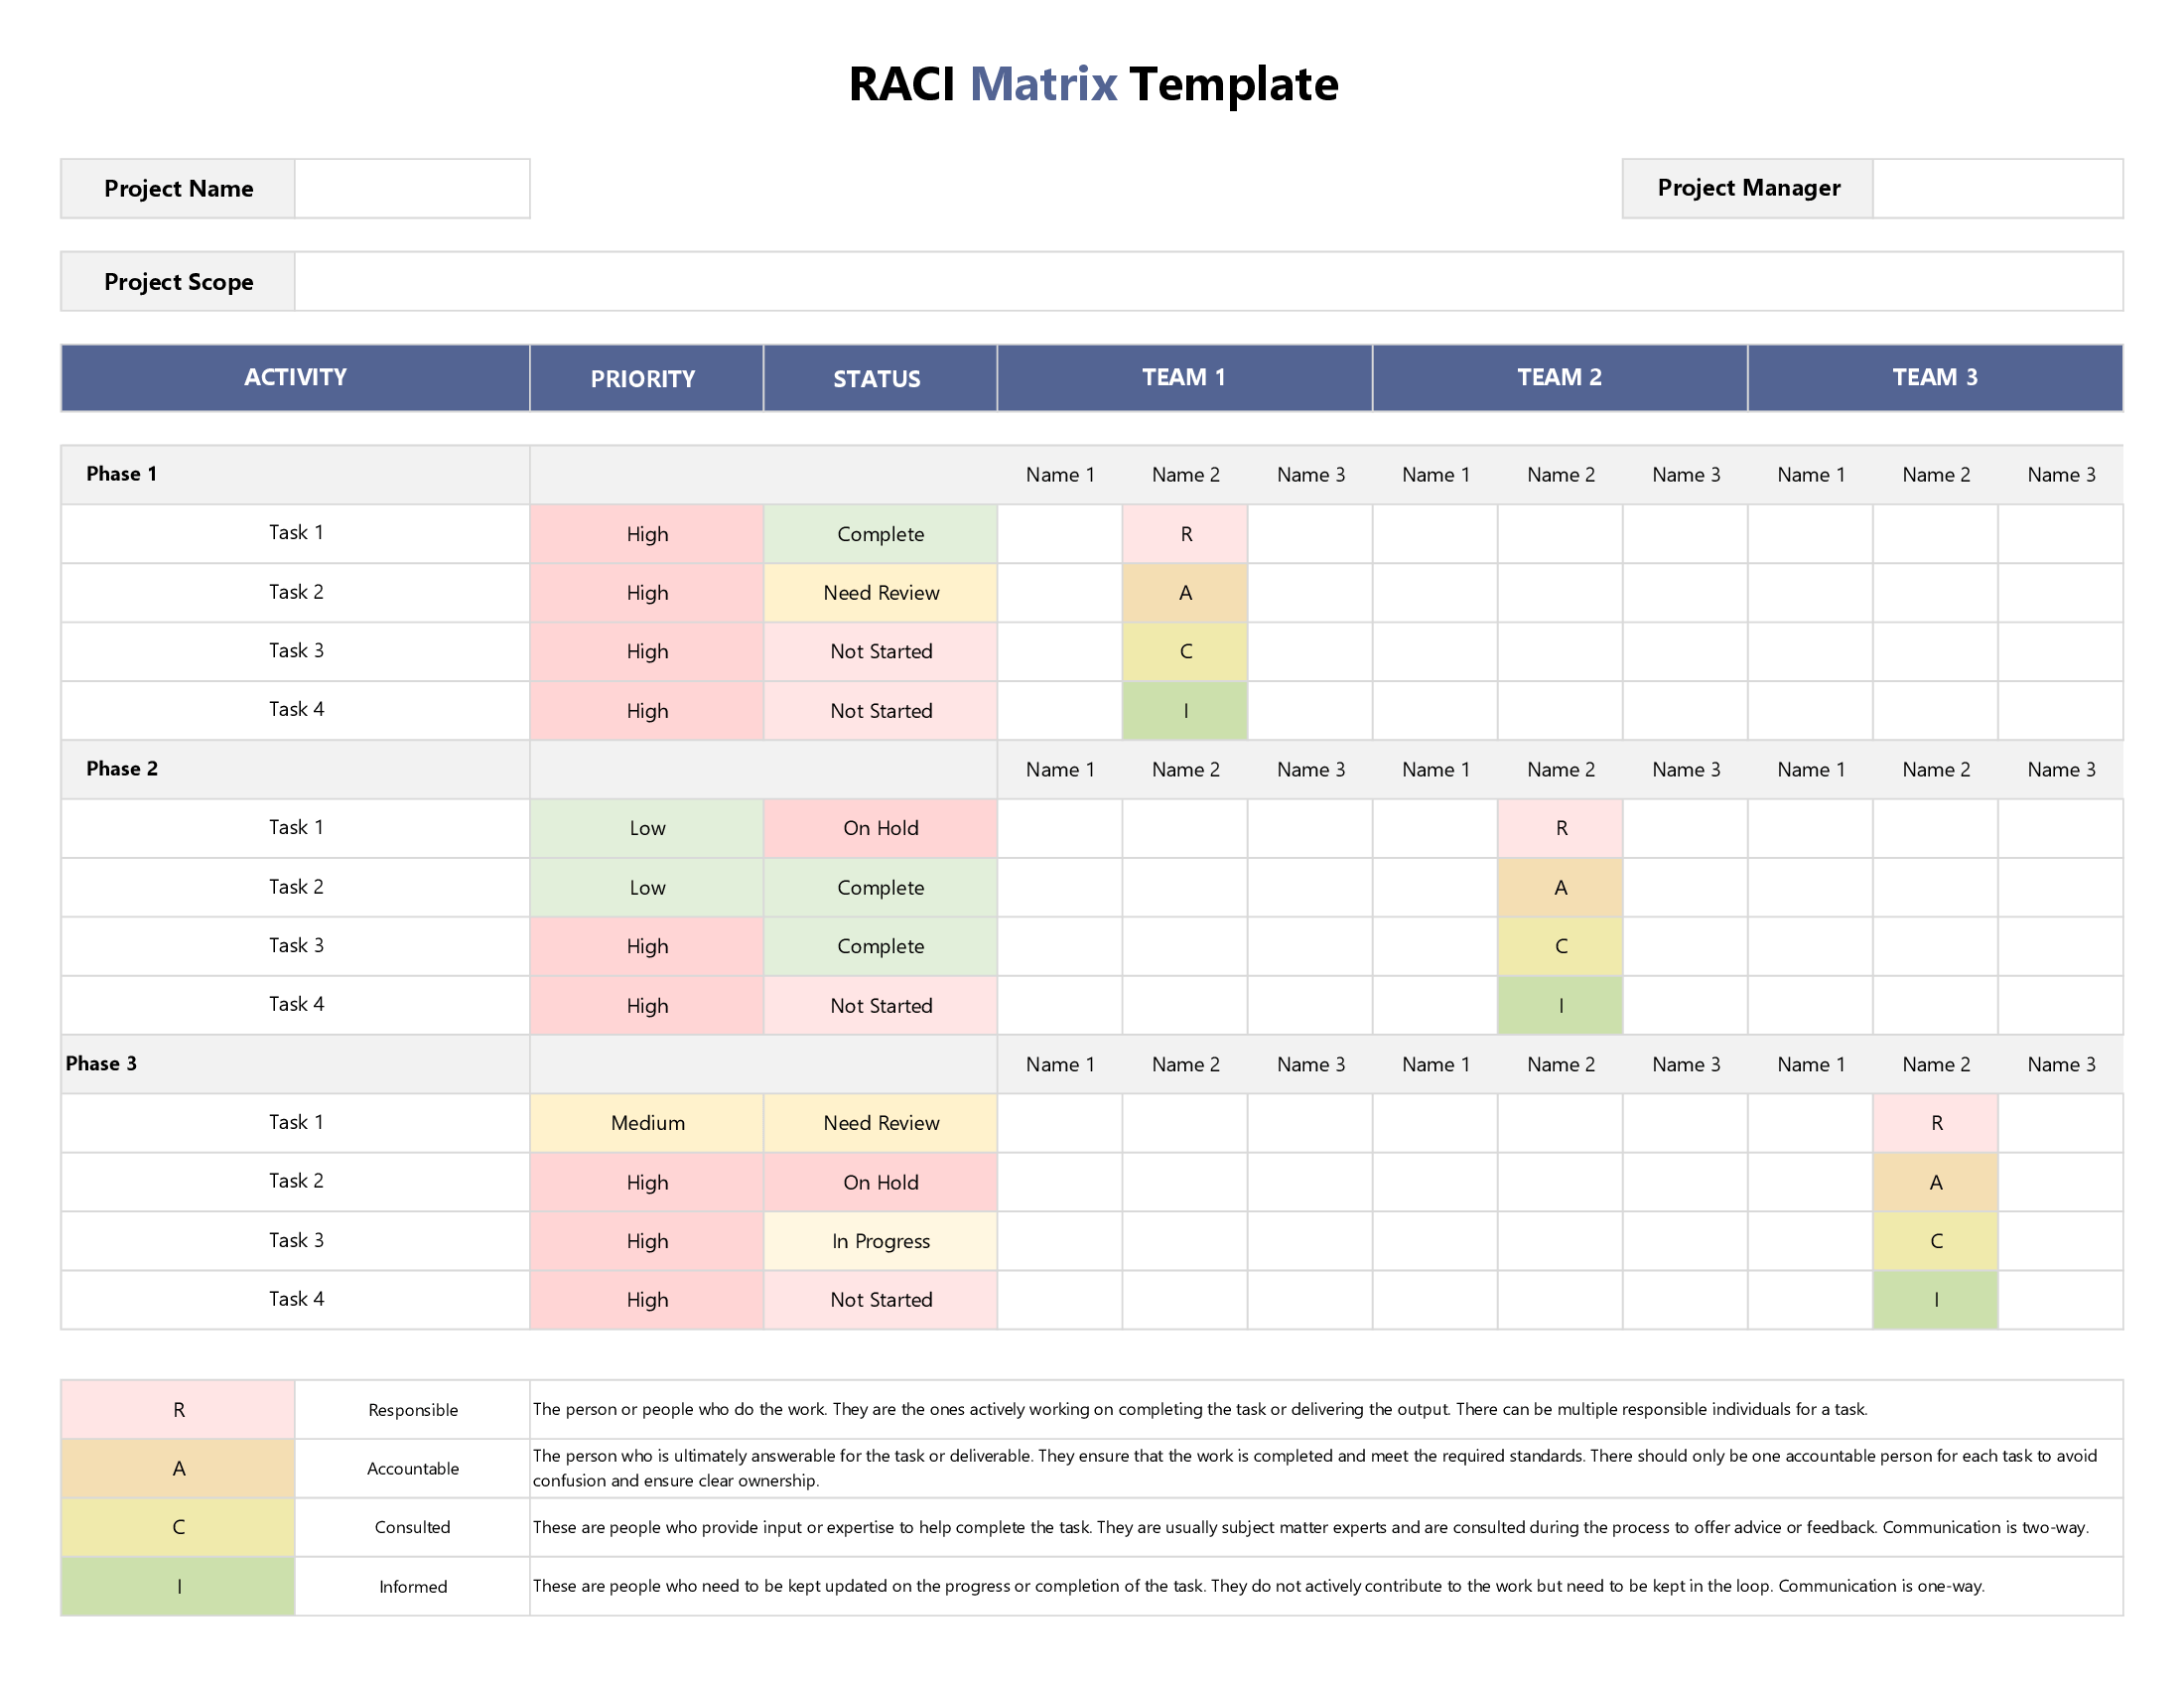This screenshot has height=1688, width=2184.
Task: Click the Project Name input field
Action: click(x=412, y=188)
